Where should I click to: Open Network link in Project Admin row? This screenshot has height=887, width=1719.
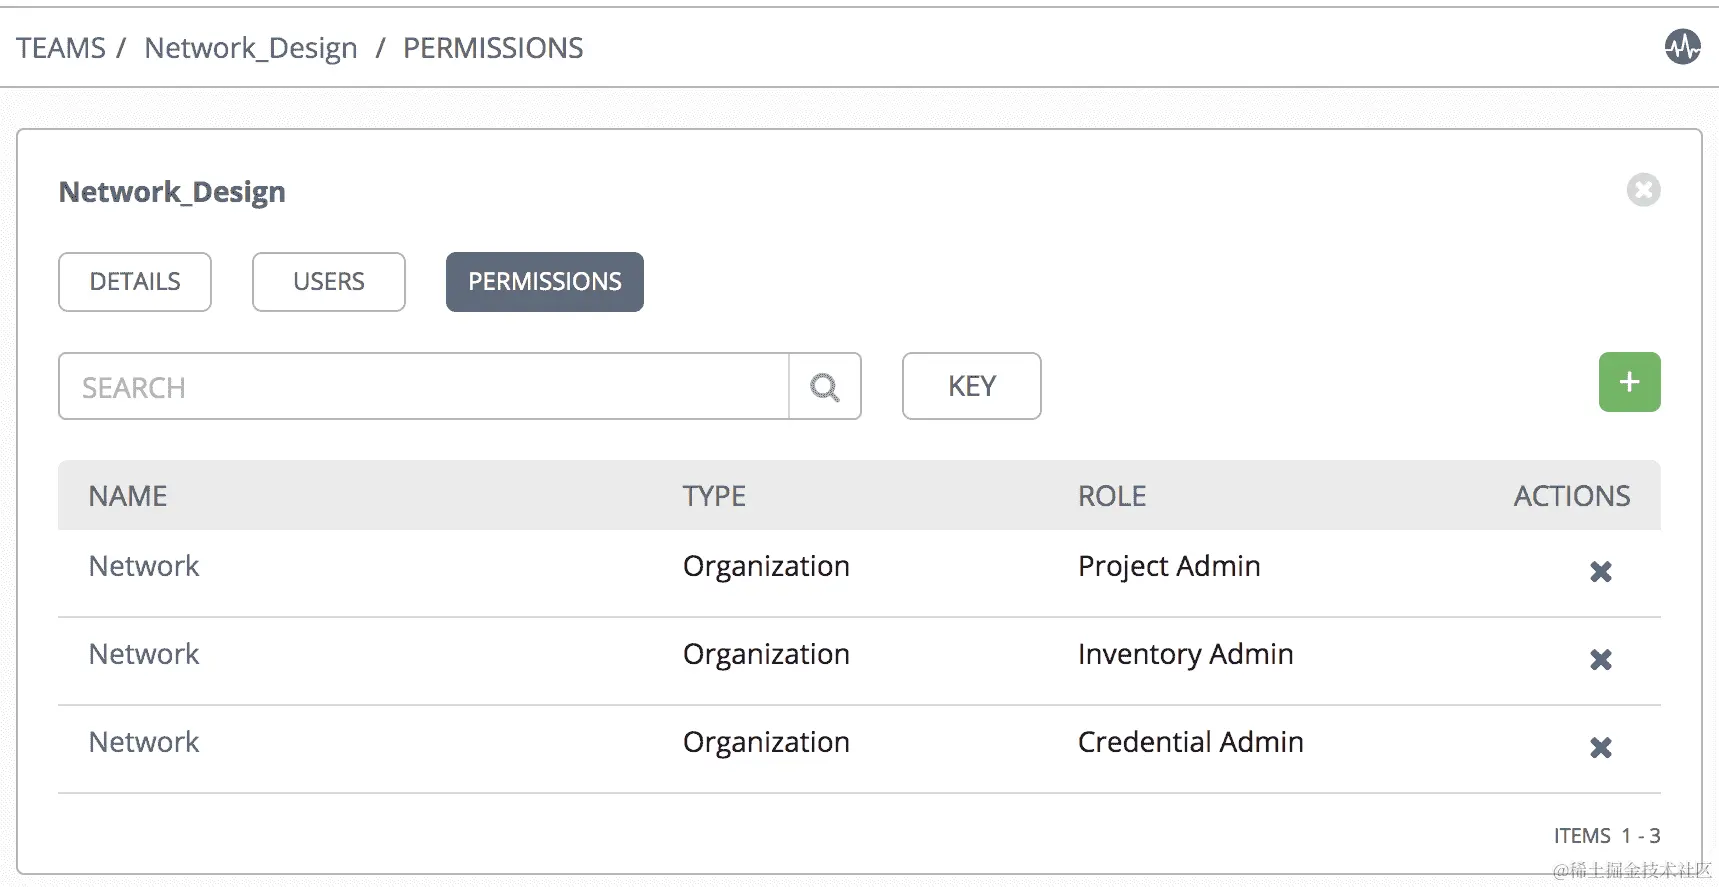(x=144, y=566)
